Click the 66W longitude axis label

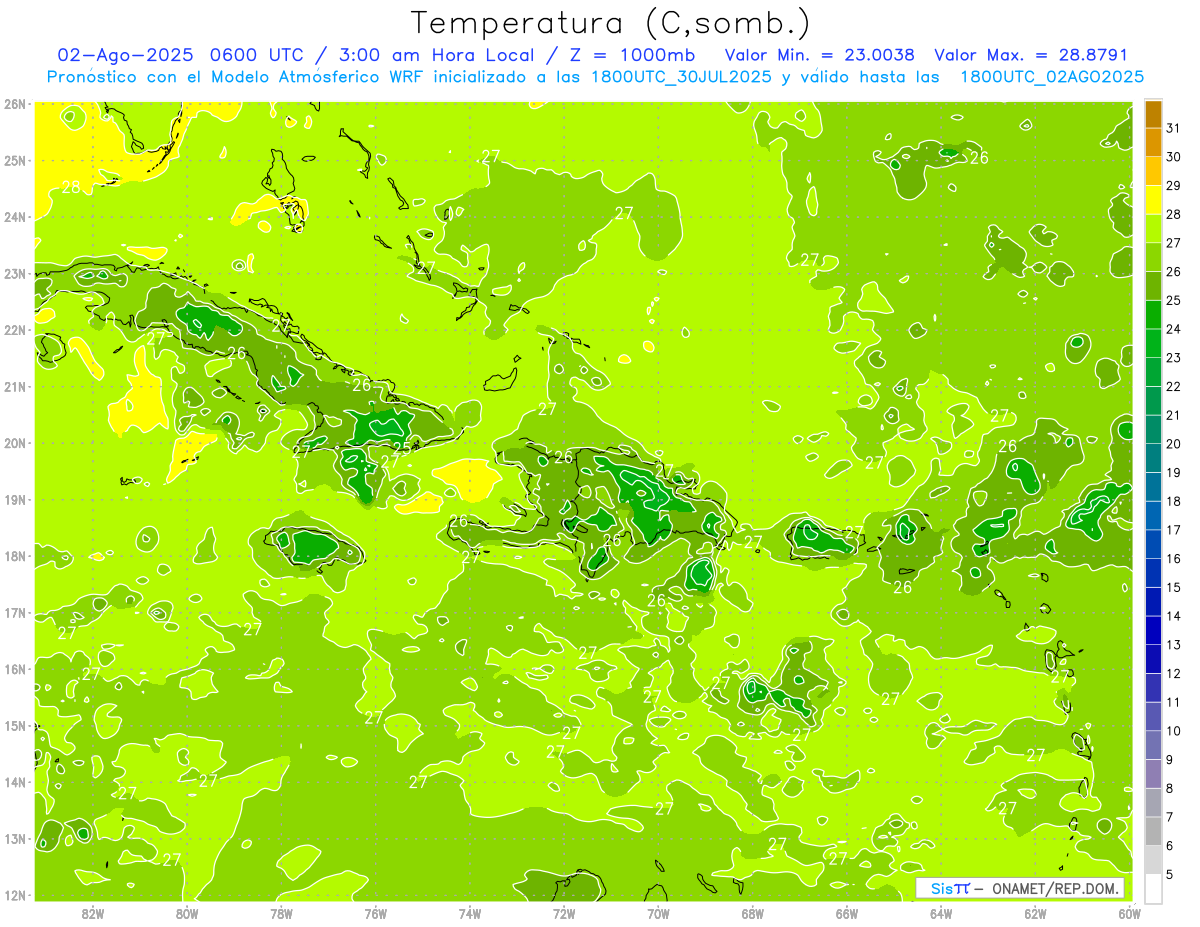[x=847, y=913]
